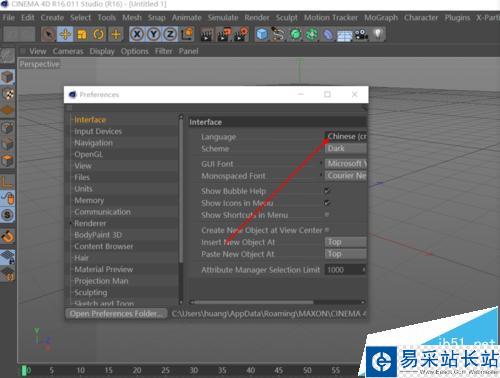Enable Create New Object at View Center
Screen dimensions: 500x378
pyautogui.click(x=327, y=230)
